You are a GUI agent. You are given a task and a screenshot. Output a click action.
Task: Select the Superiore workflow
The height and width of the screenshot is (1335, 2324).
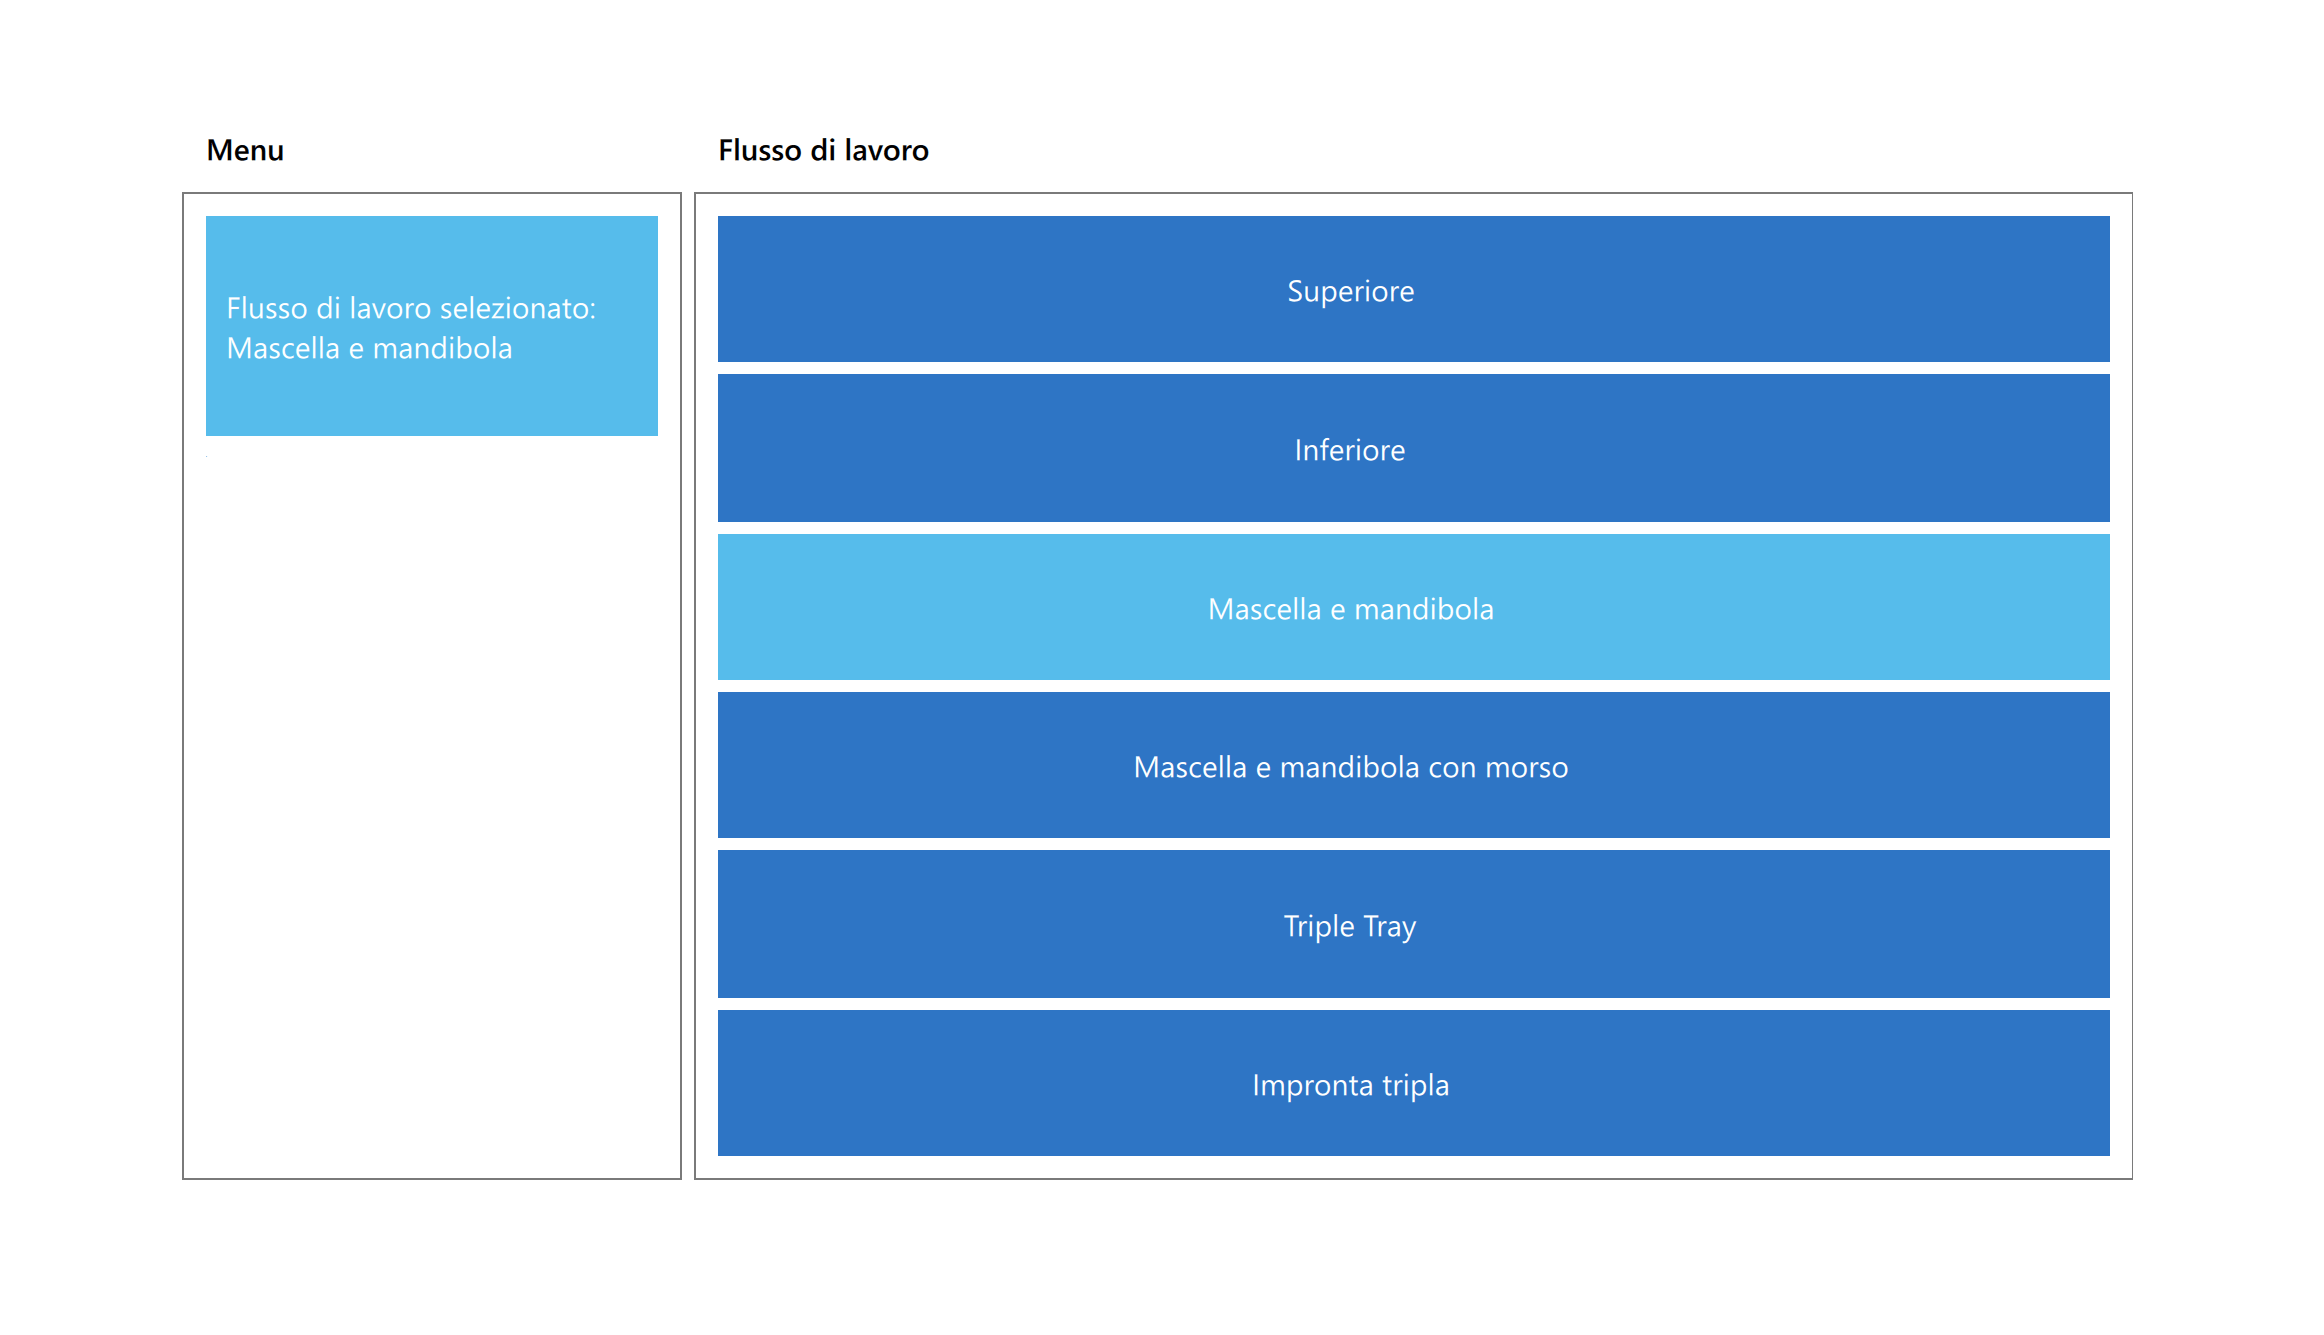tap(1413, 289)
